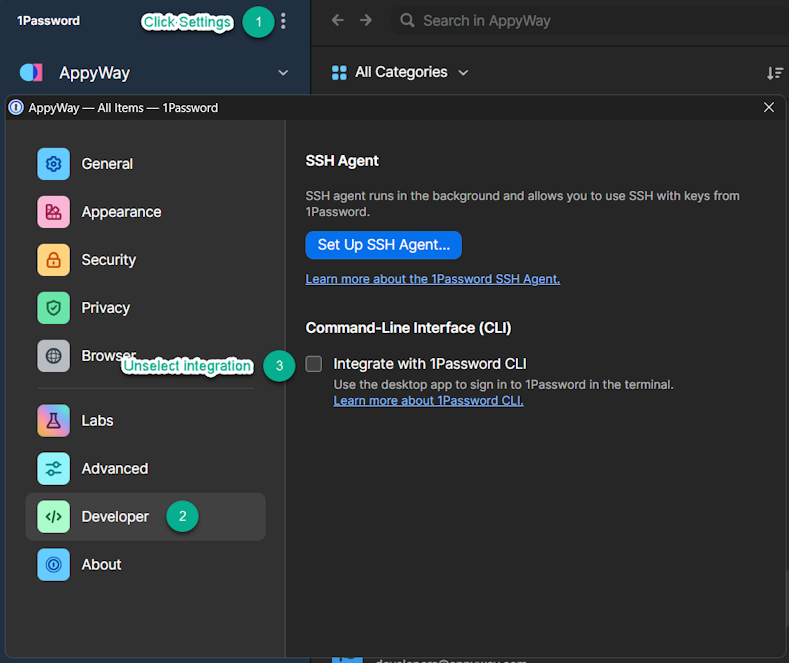This screenshot has height=663, width=789.
Task: Click the 1Password app title text
Action: pyautogui.click(x=48, y=21)
